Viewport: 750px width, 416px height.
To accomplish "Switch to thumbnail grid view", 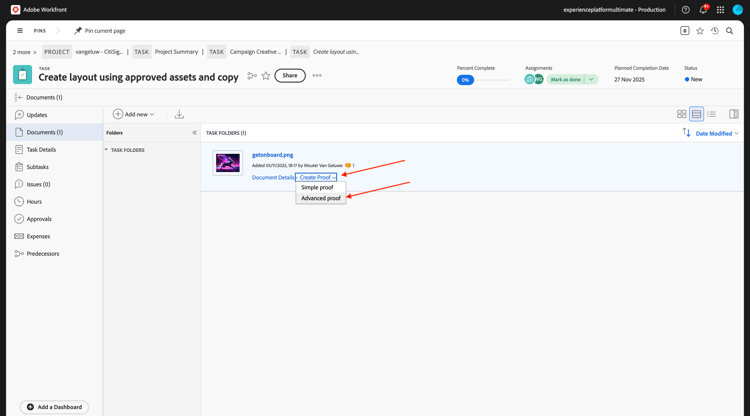I will pyautogui.click(x=682, y=114).
